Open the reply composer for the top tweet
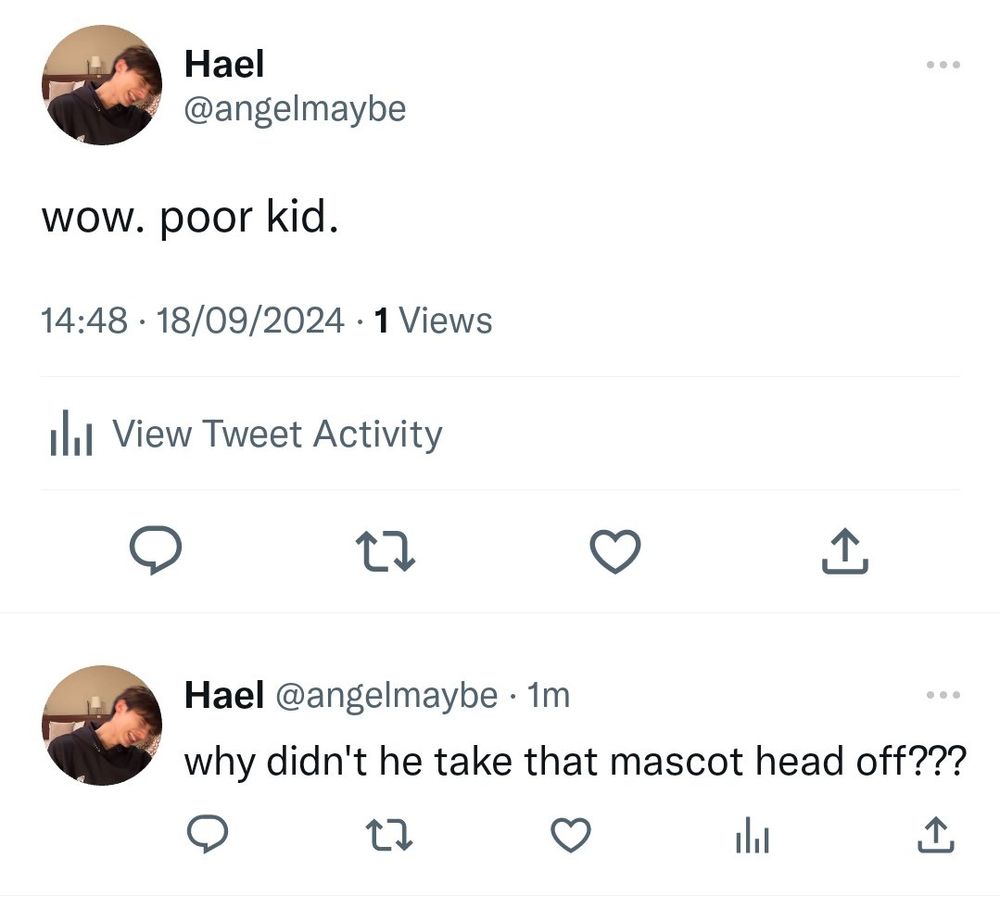This screenshot has width=1000, height=907. tap(158, 549)
